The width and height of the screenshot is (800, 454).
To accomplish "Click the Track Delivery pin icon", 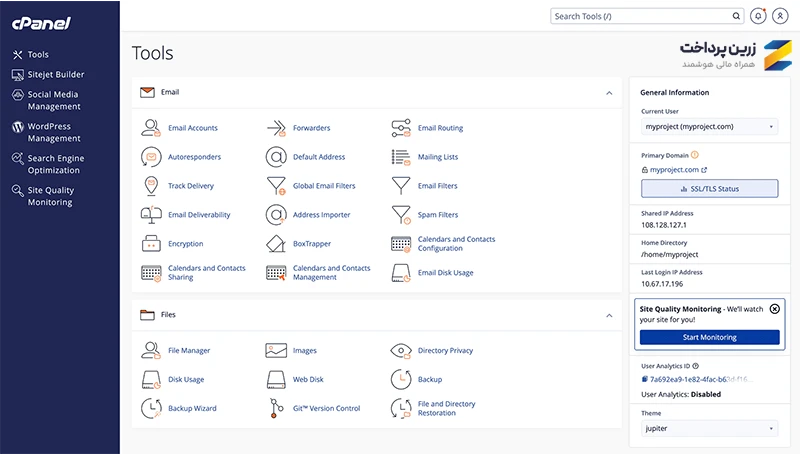I will 151,186.
